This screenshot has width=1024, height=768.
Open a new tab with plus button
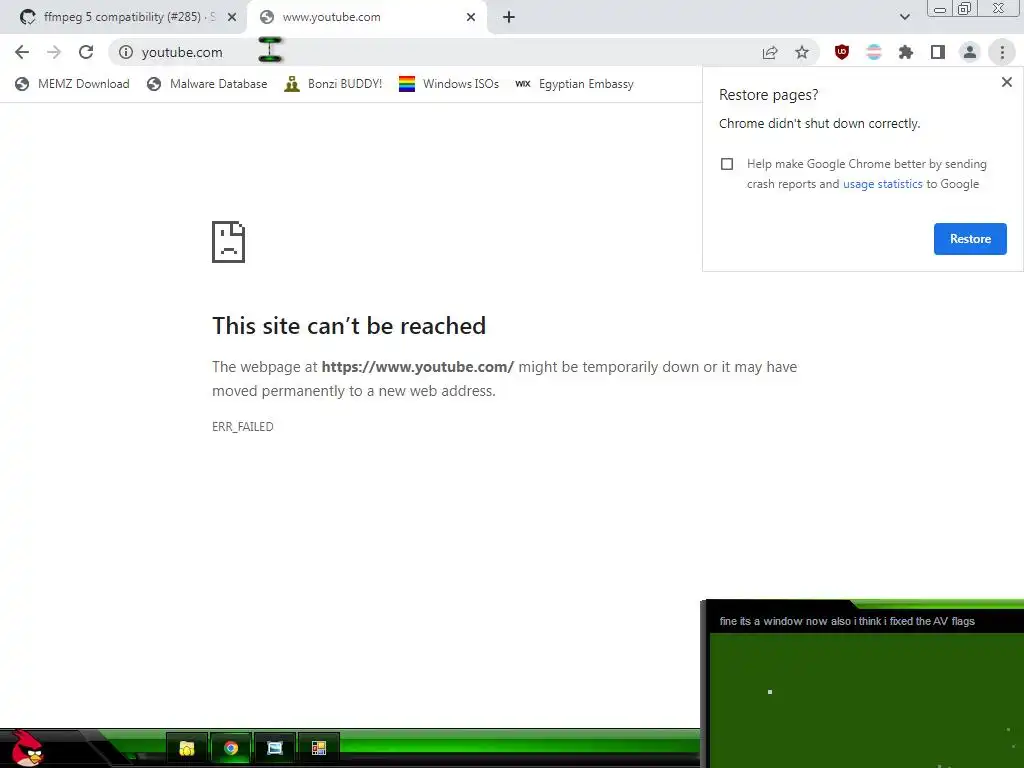tap(509, 17)
